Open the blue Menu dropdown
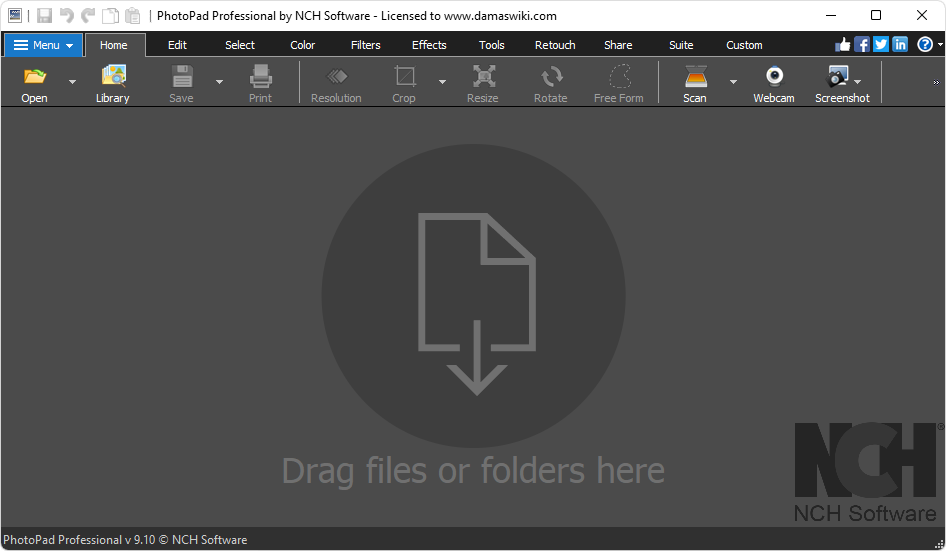The width and height of the screenshot is (946, 551). [43, 45]
